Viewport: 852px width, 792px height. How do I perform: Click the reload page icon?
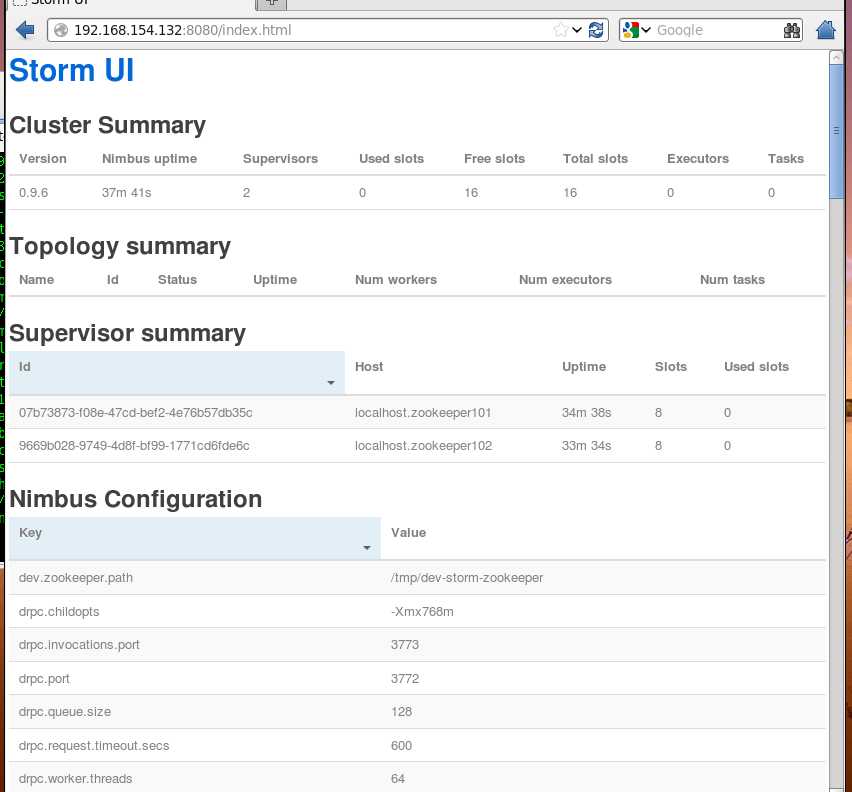596,30
